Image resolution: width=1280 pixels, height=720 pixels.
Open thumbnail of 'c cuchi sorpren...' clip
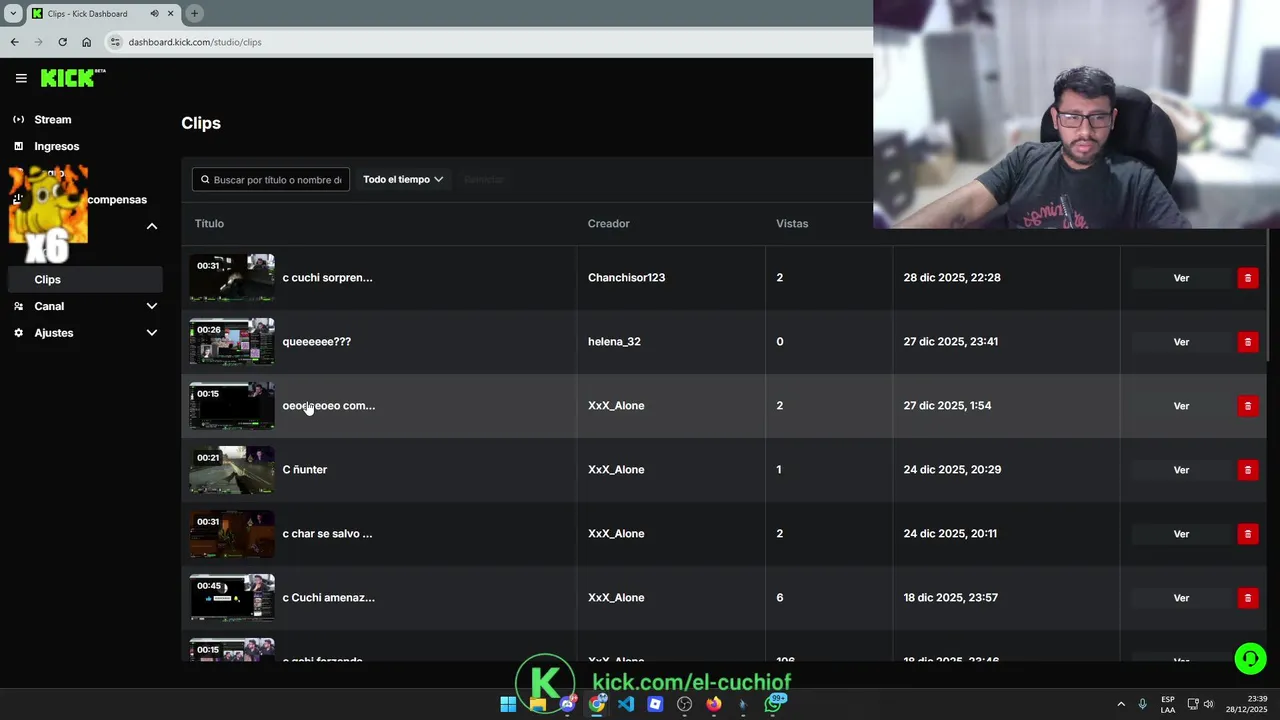point(232,278)
